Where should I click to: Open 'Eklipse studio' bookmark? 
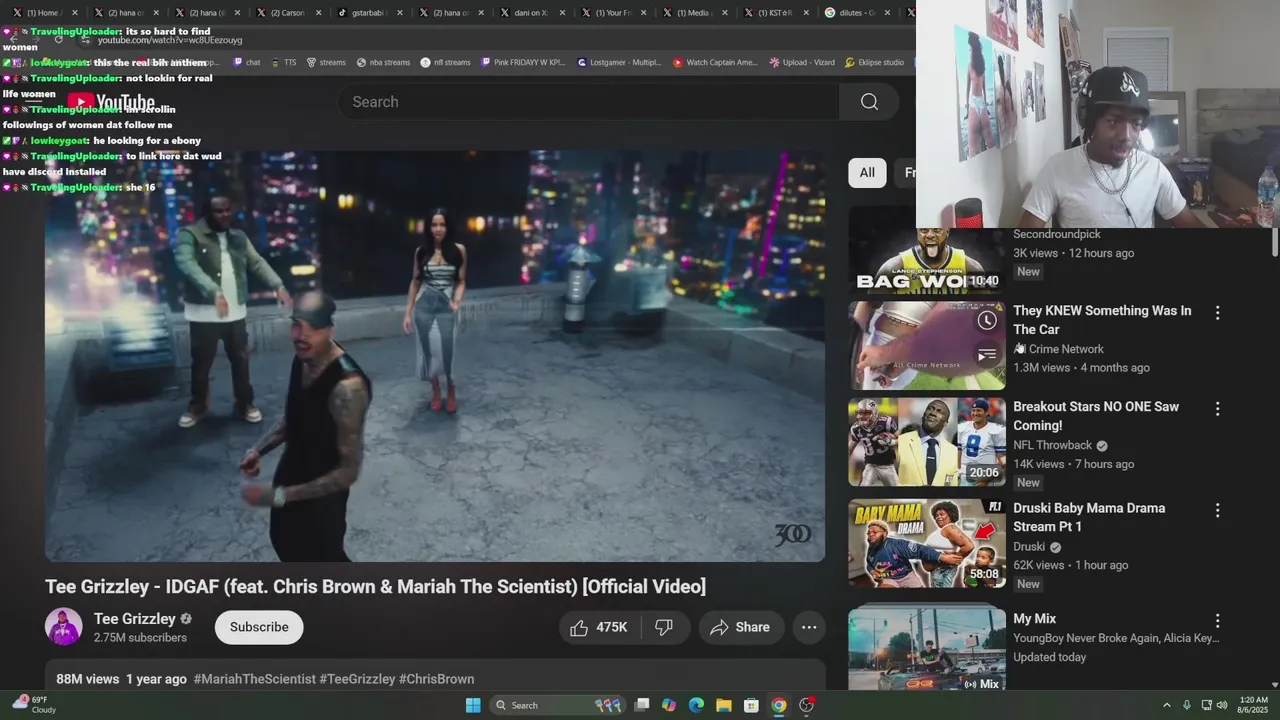coord(874,62)
